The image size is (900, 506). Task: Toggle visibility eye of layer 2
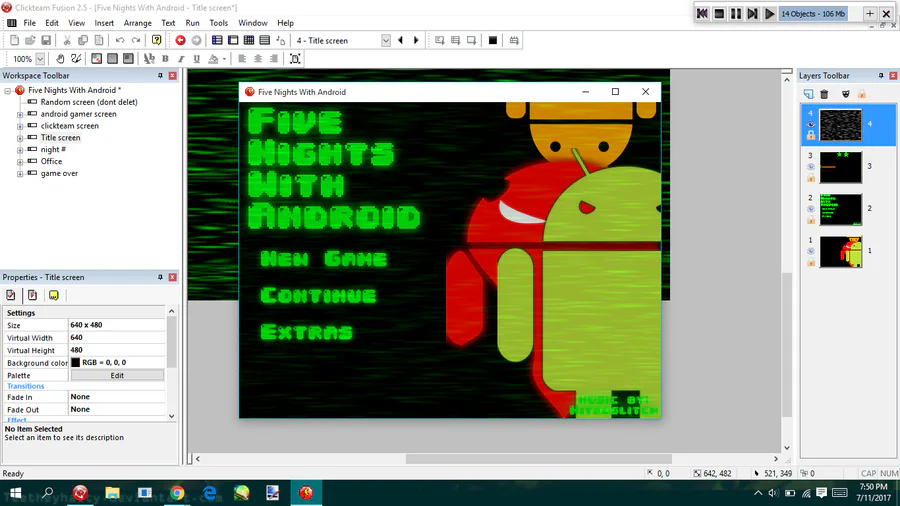tap(810, 209)
